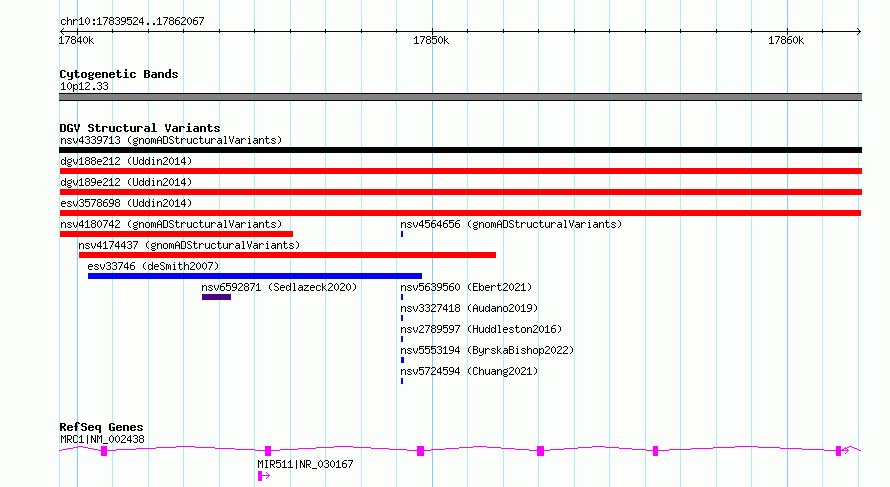Click the chr10:17839524..17862067 position text
890x487 pixels.
(132, 21)
